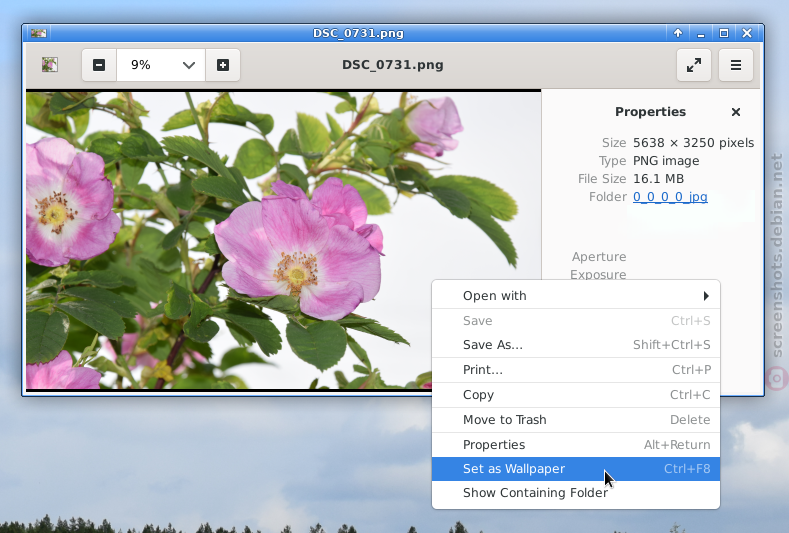Choose Set as Wallpaper
Screen dimensions: 789x533
[576, 469]
